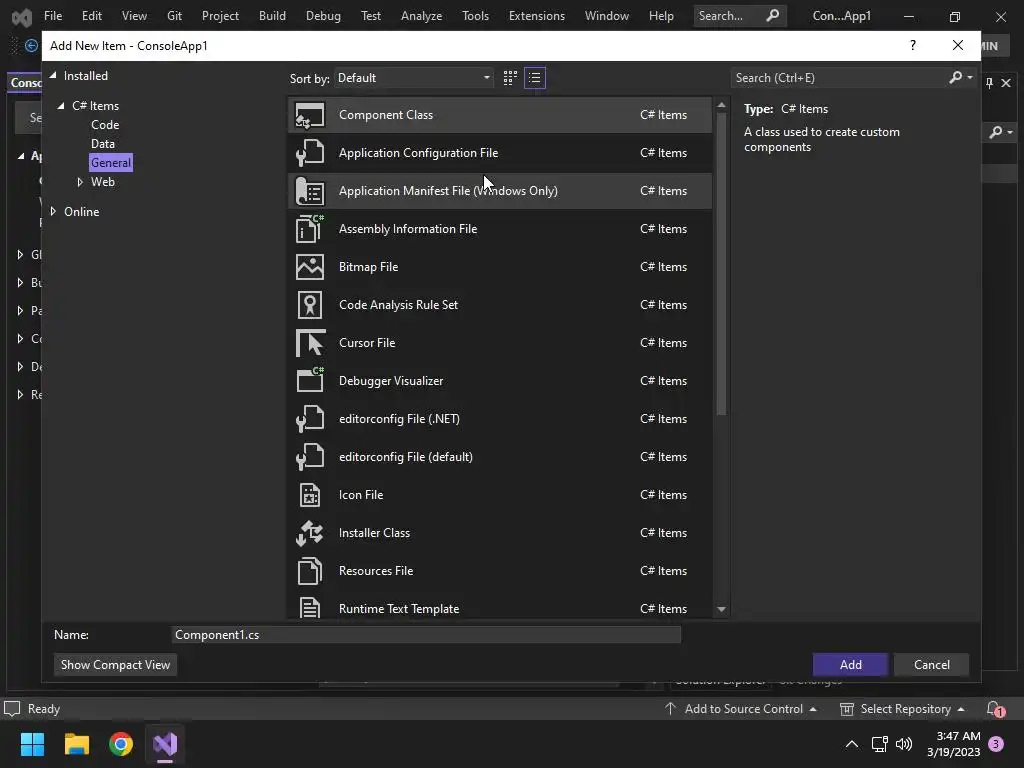
Task: Click the network tray icon
Action: (879, 744)
